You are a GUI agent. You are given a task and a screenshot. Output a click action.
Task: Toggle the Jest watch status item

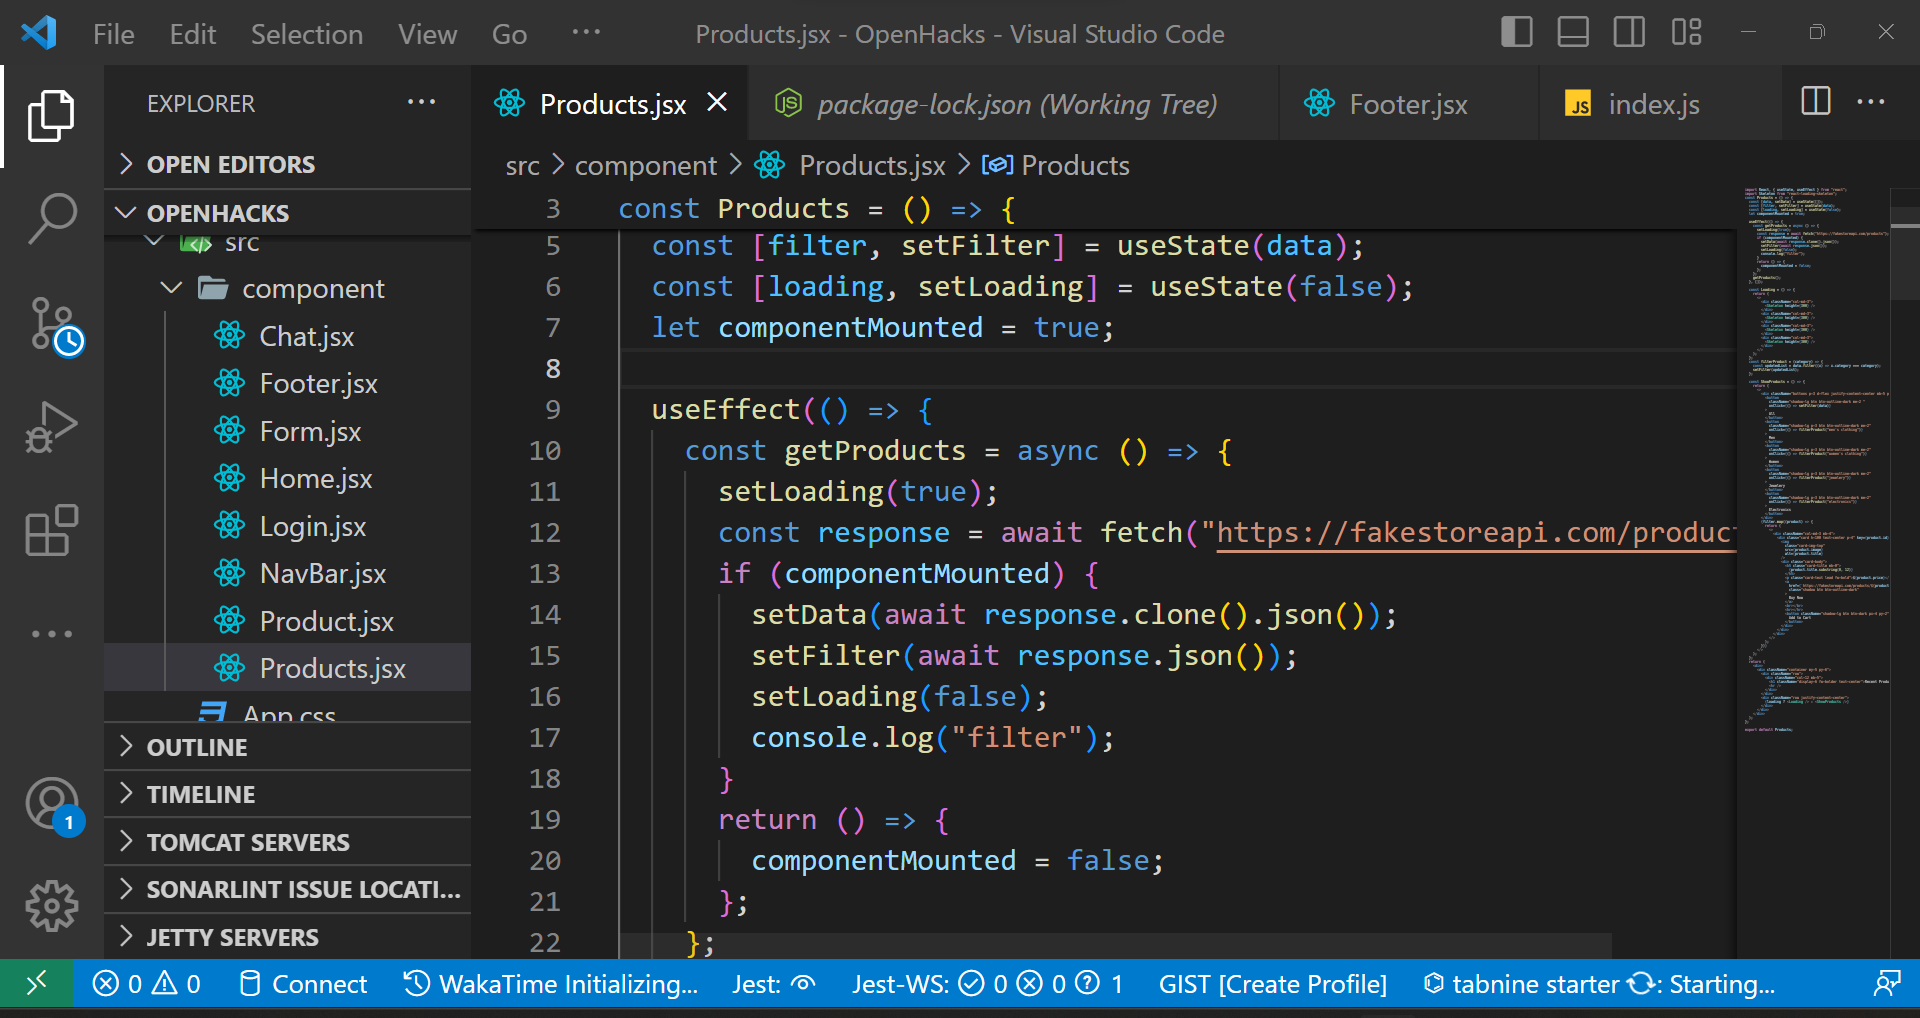(774, 984)
